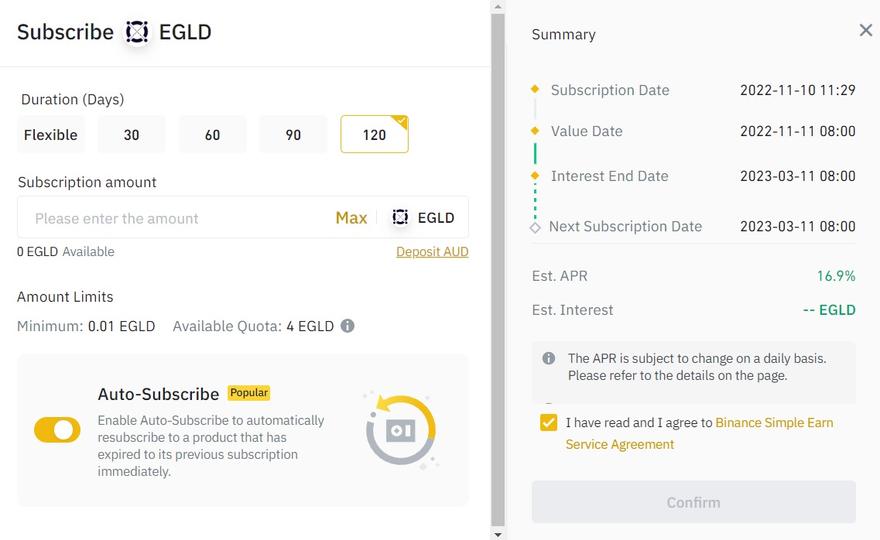Viewport: 880px width, 540px height.
Task: Click the scrollbar down arrow
Action: tap(498, 534)
